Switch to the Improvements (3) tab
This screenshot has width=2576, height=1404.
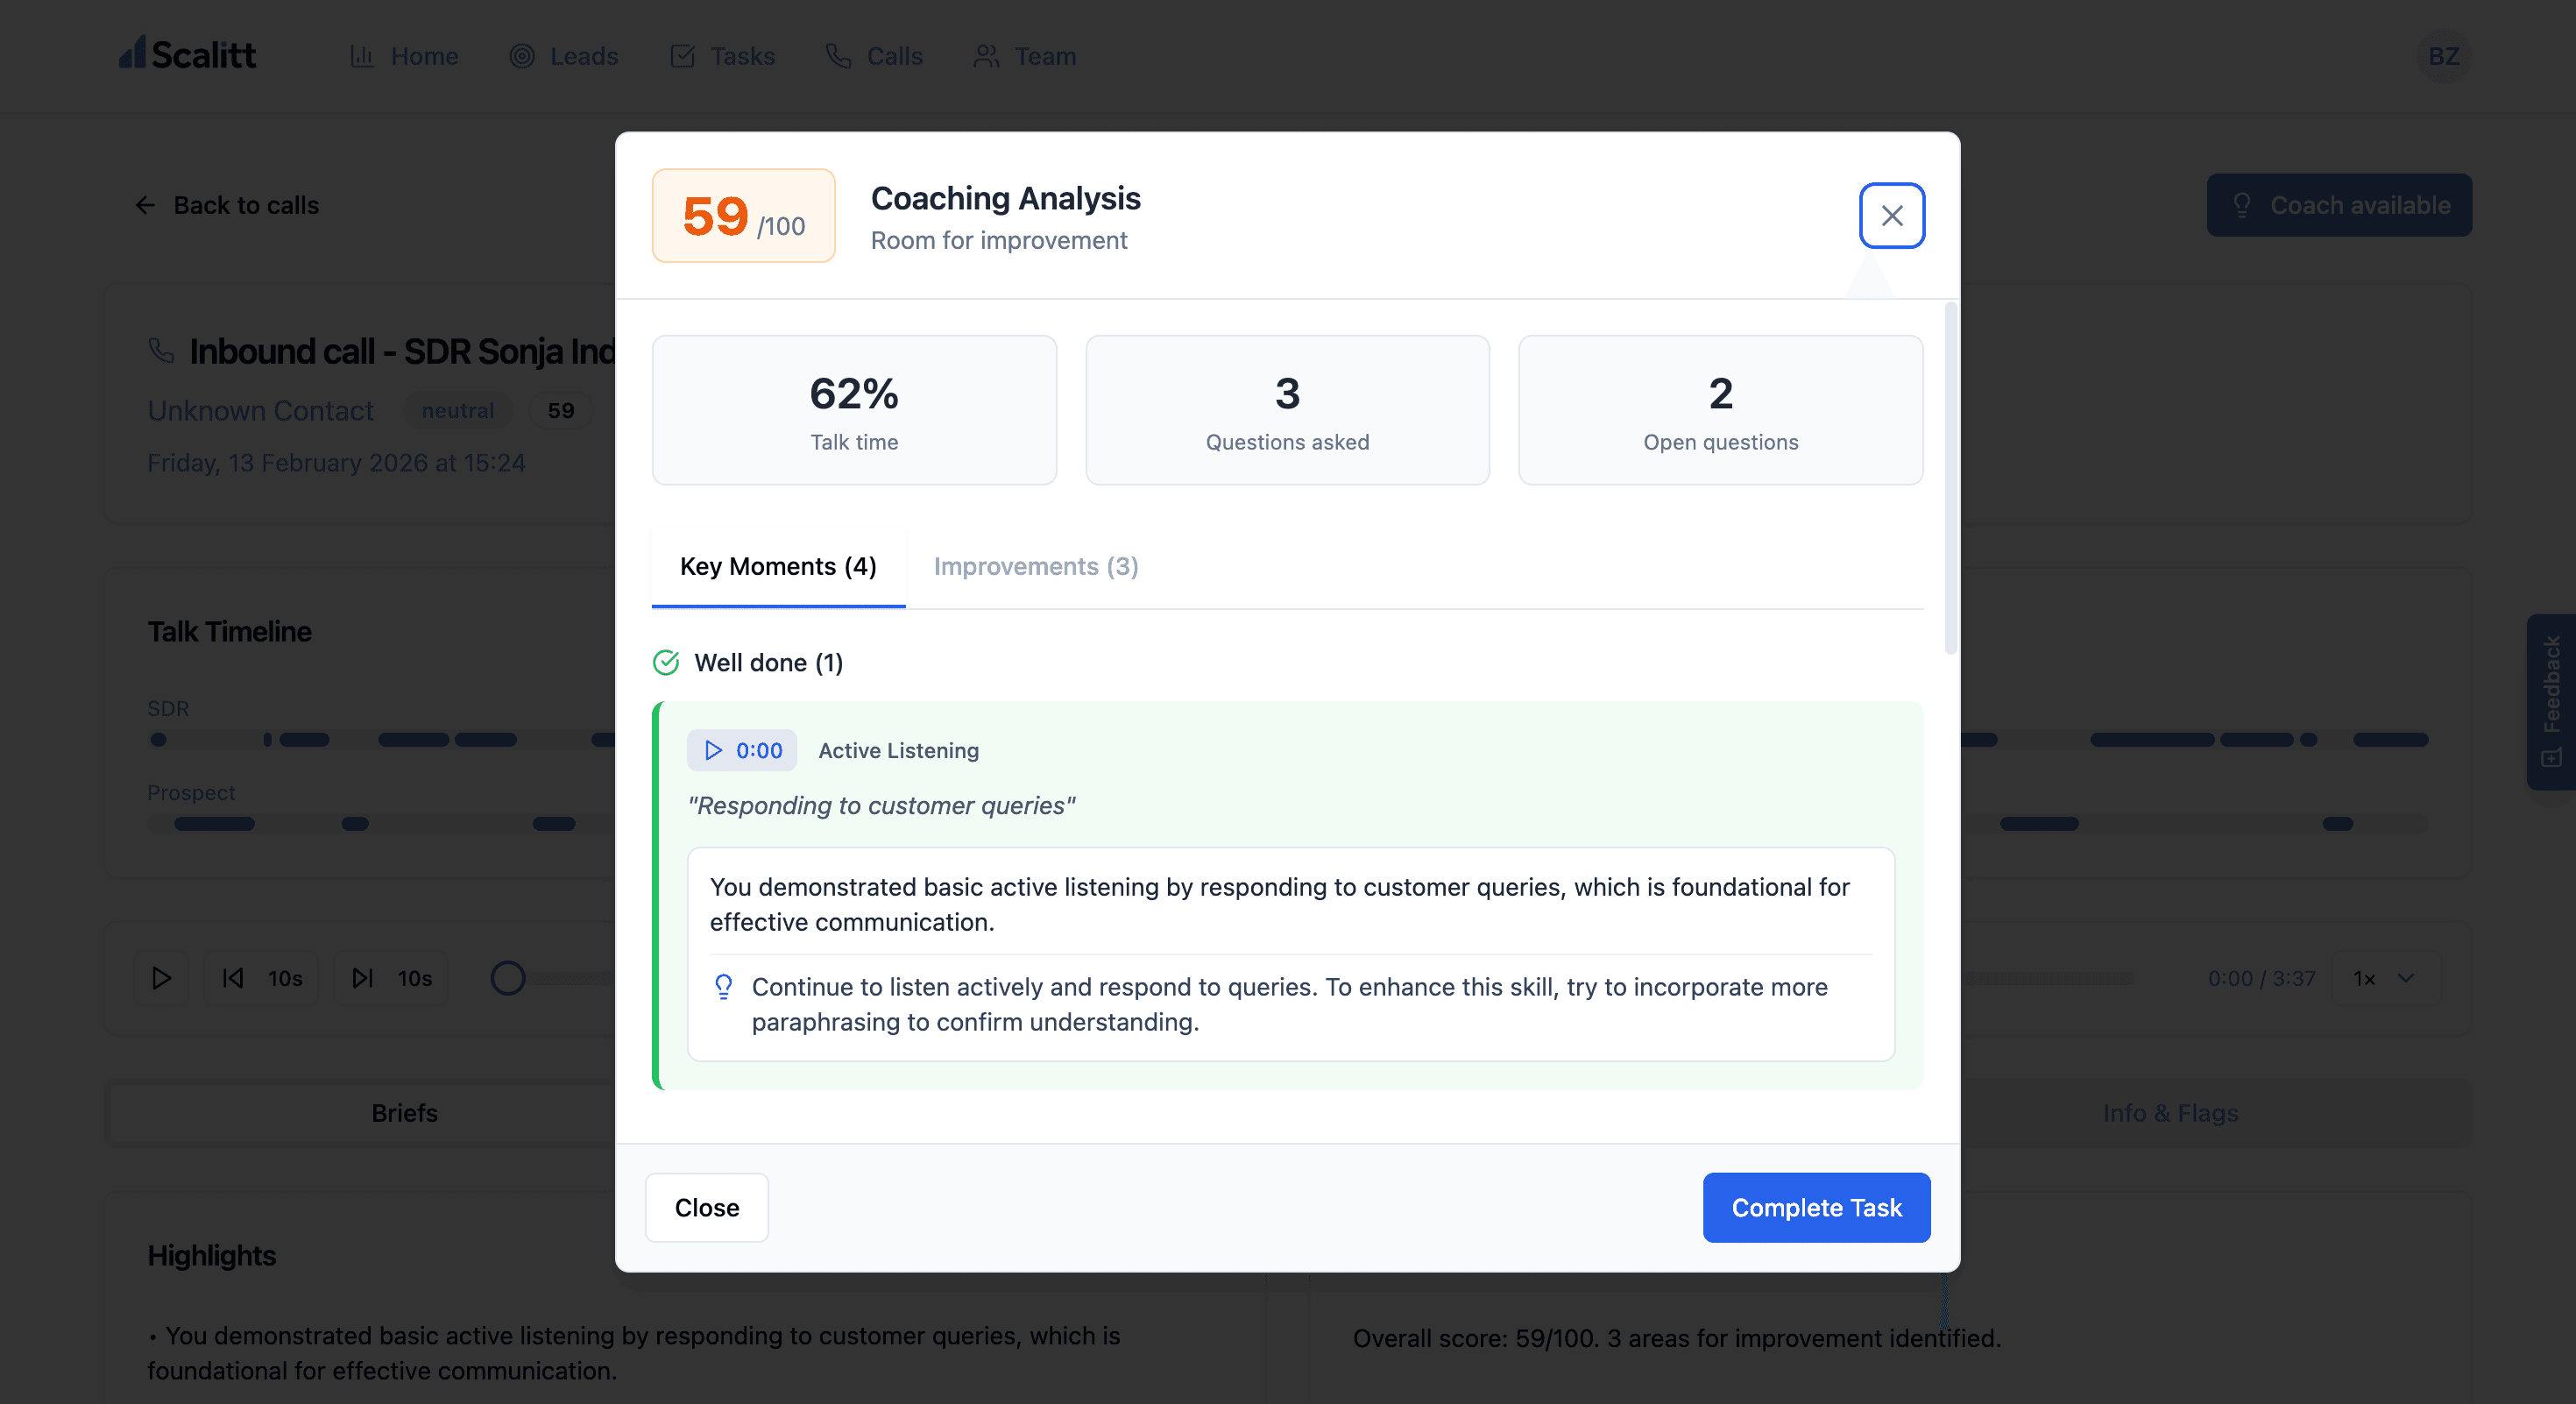1035,566
